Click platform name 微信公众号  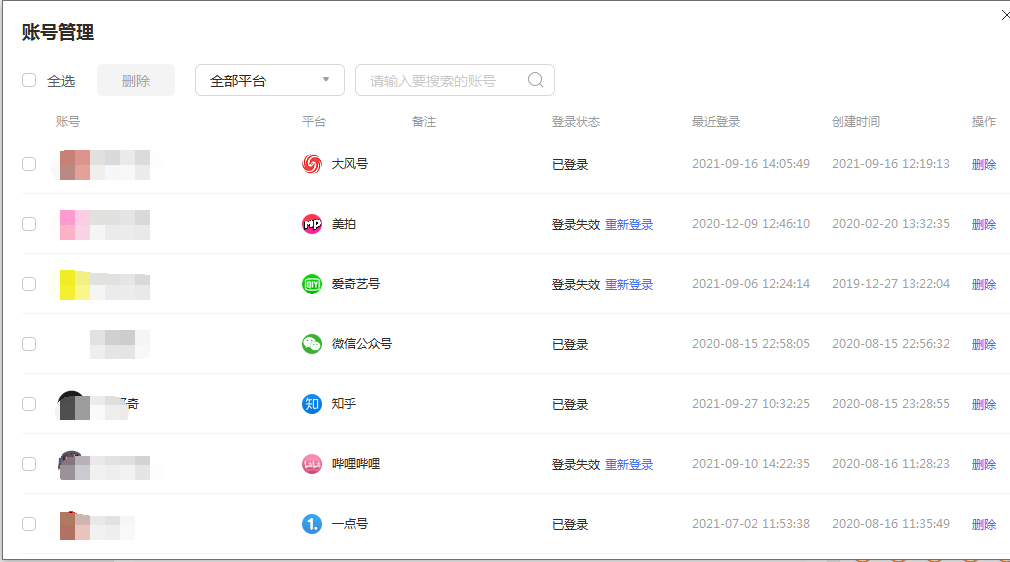point(361,344)
